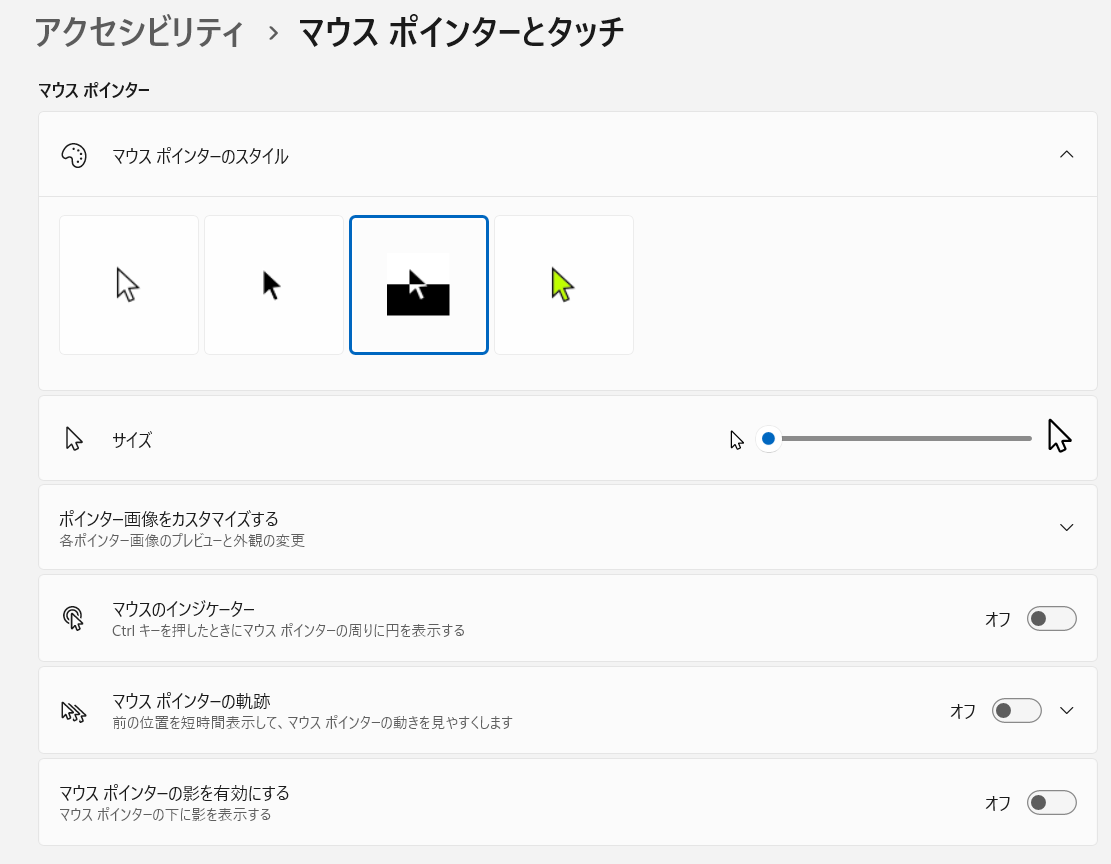Viewport: 1111px width, 864px height.
Task: Click the small pointer icon left of slider
Action: 737,440
